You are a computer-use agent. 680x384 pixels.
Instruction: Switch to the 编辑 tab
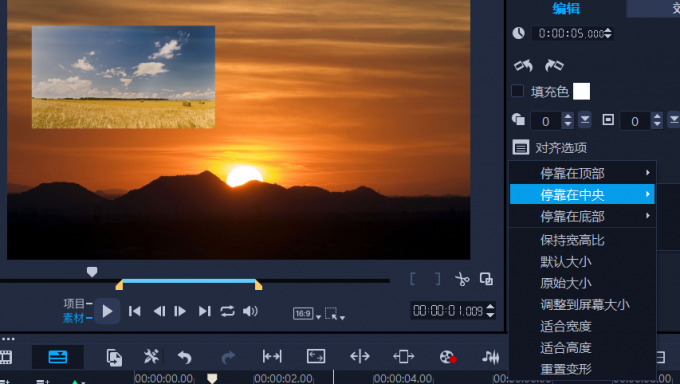click(x=566, y=8)
